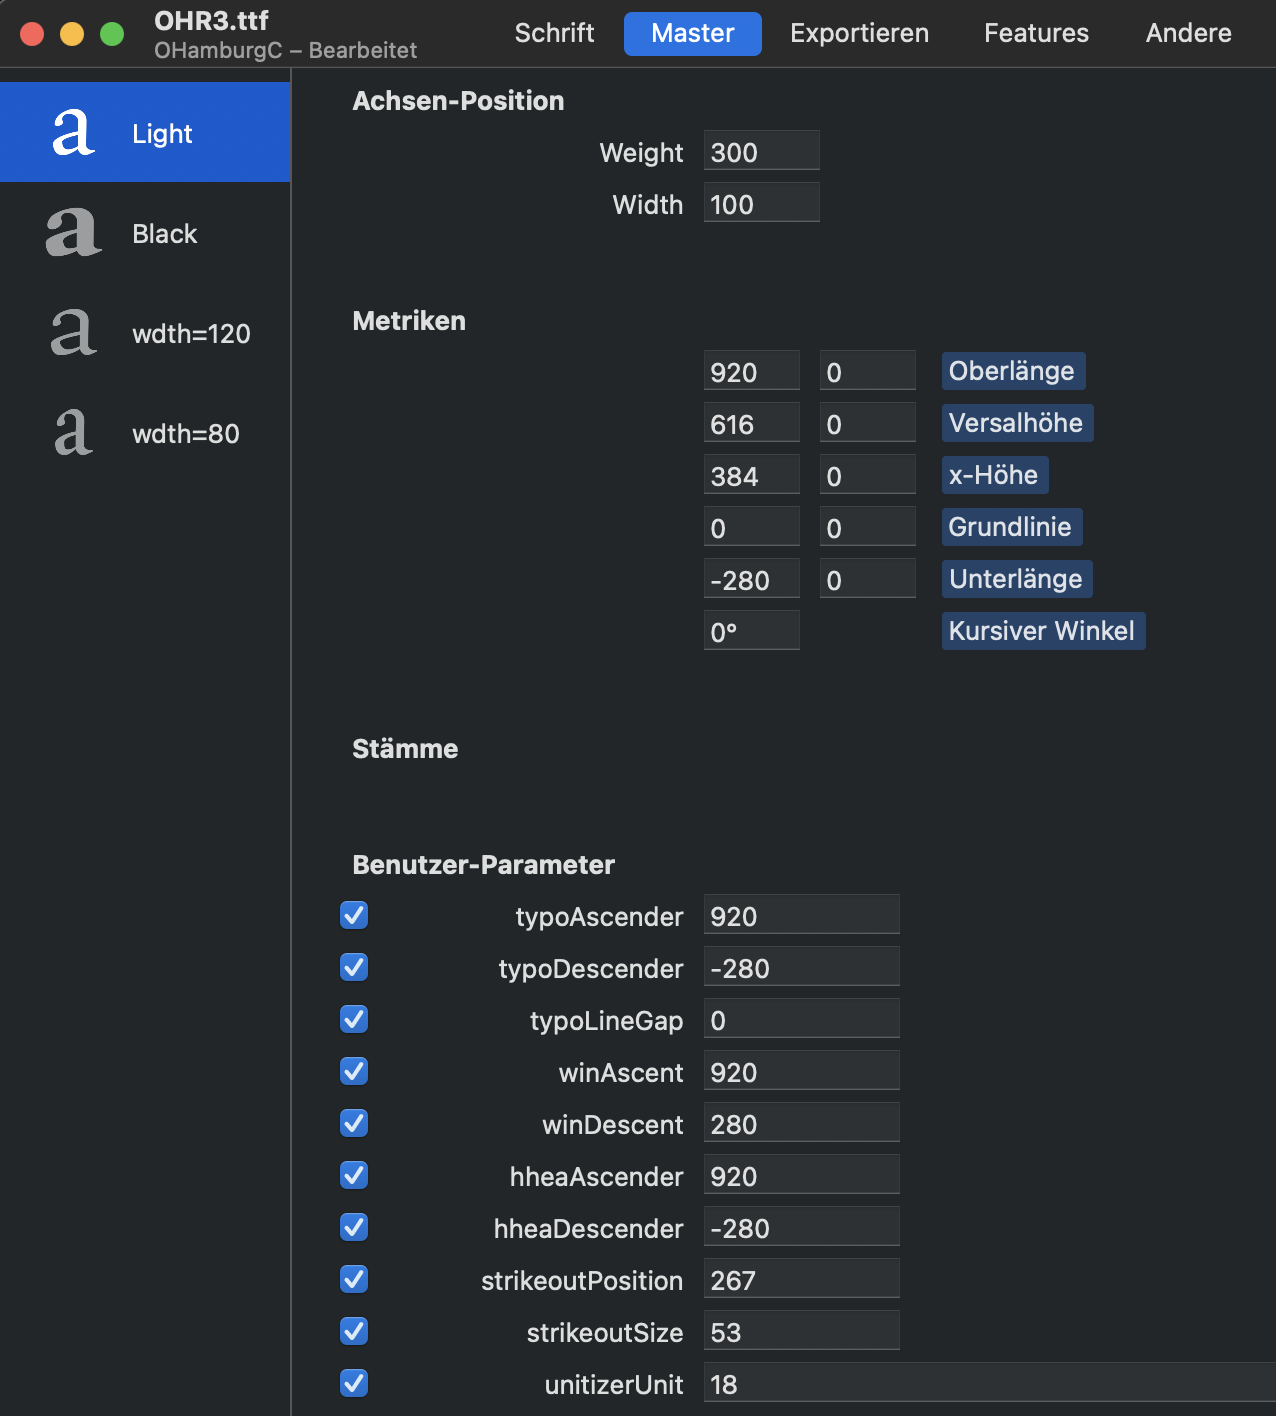
Task: Uncheck the typoAscender parameter checkbox
Action: point(354,915)
